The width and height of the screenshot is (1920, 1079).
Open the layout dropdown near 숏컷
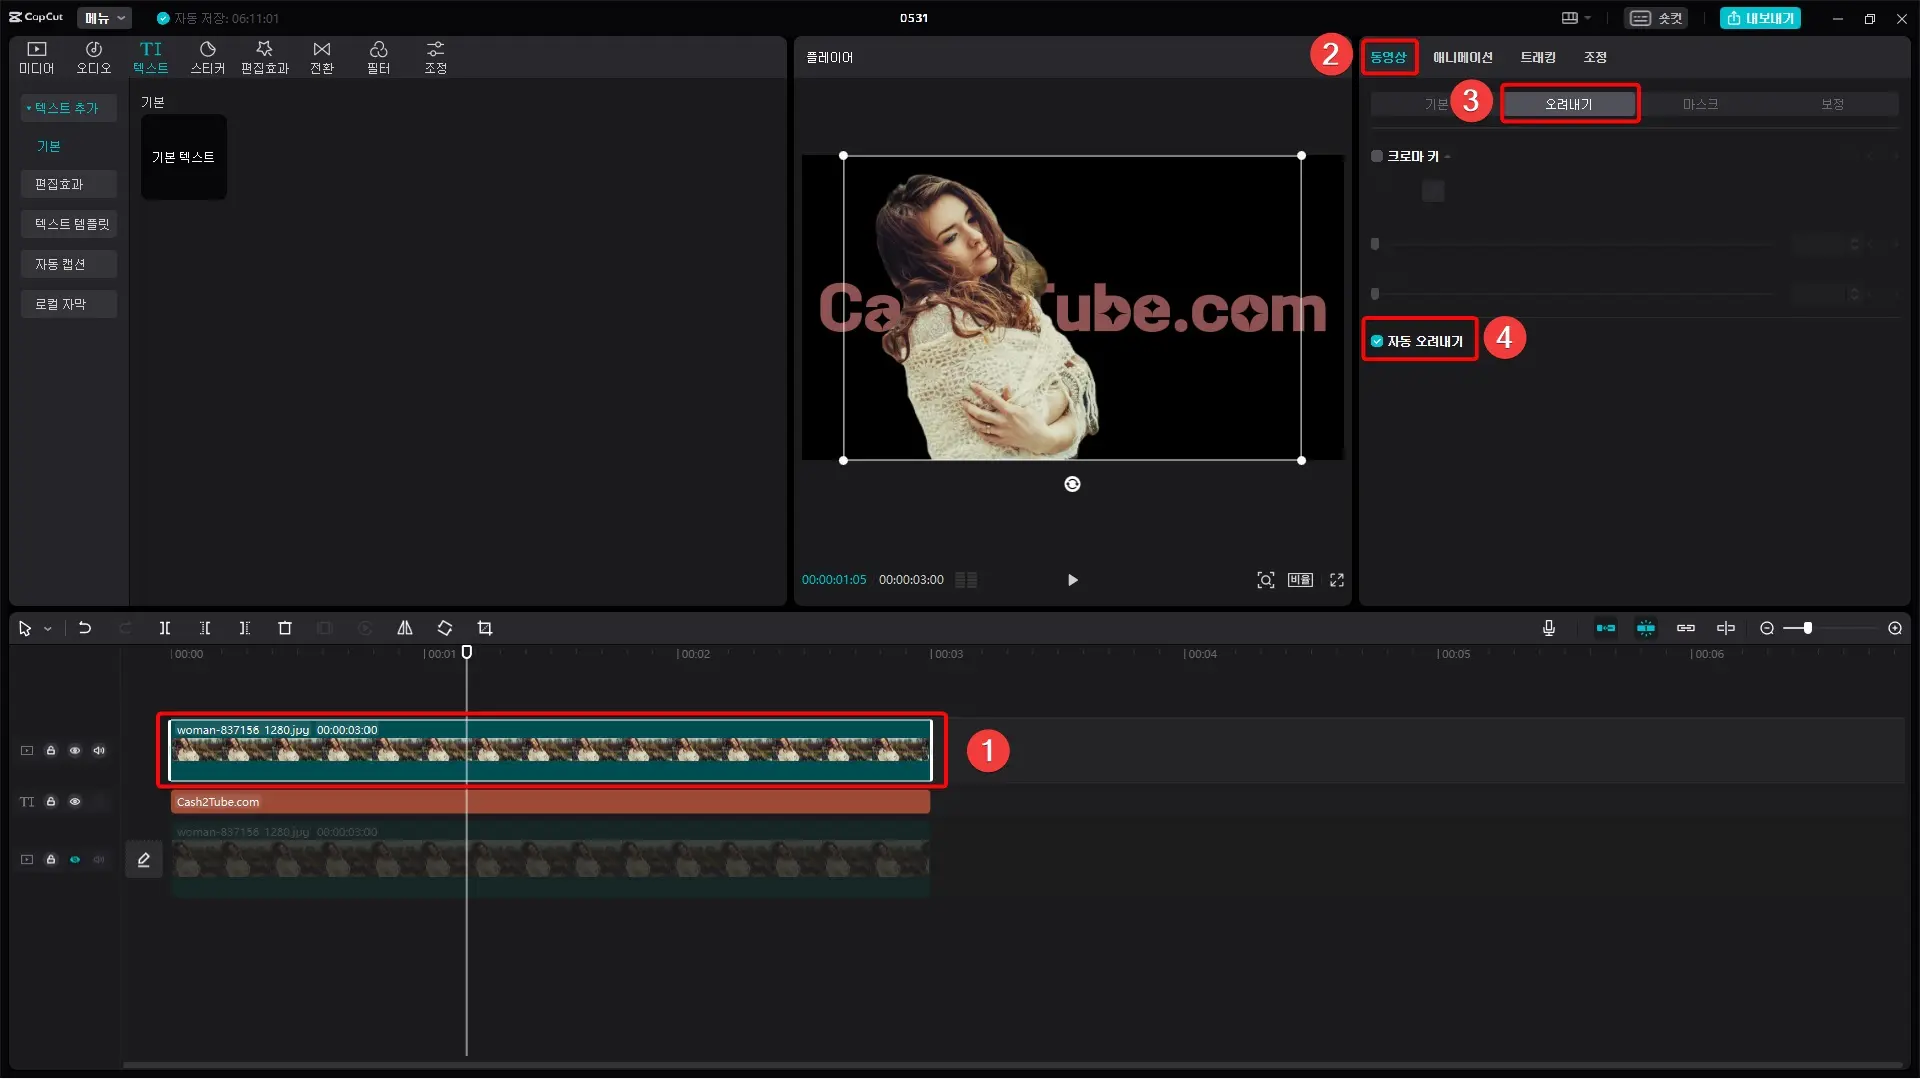(x=1576, y=18)
